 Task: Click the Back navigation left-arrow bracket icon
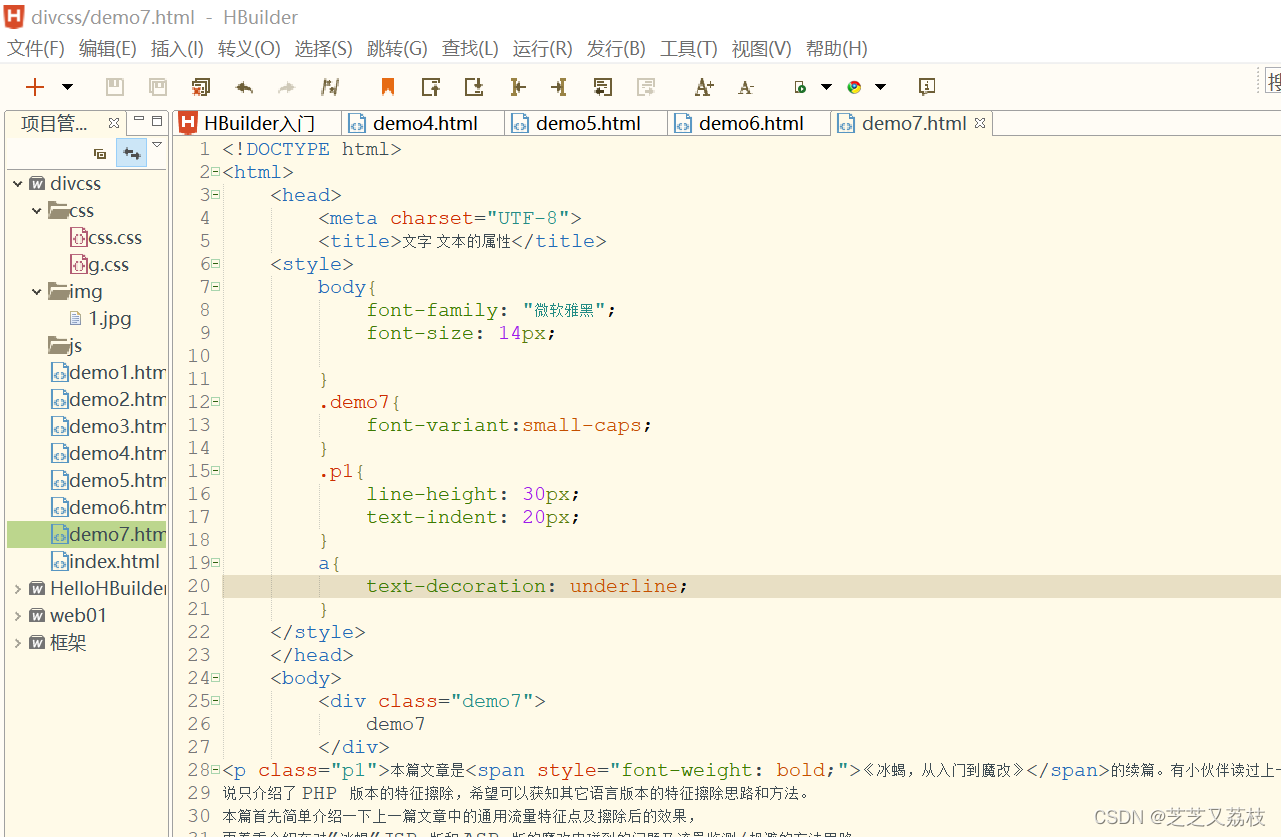coord(517,87)
